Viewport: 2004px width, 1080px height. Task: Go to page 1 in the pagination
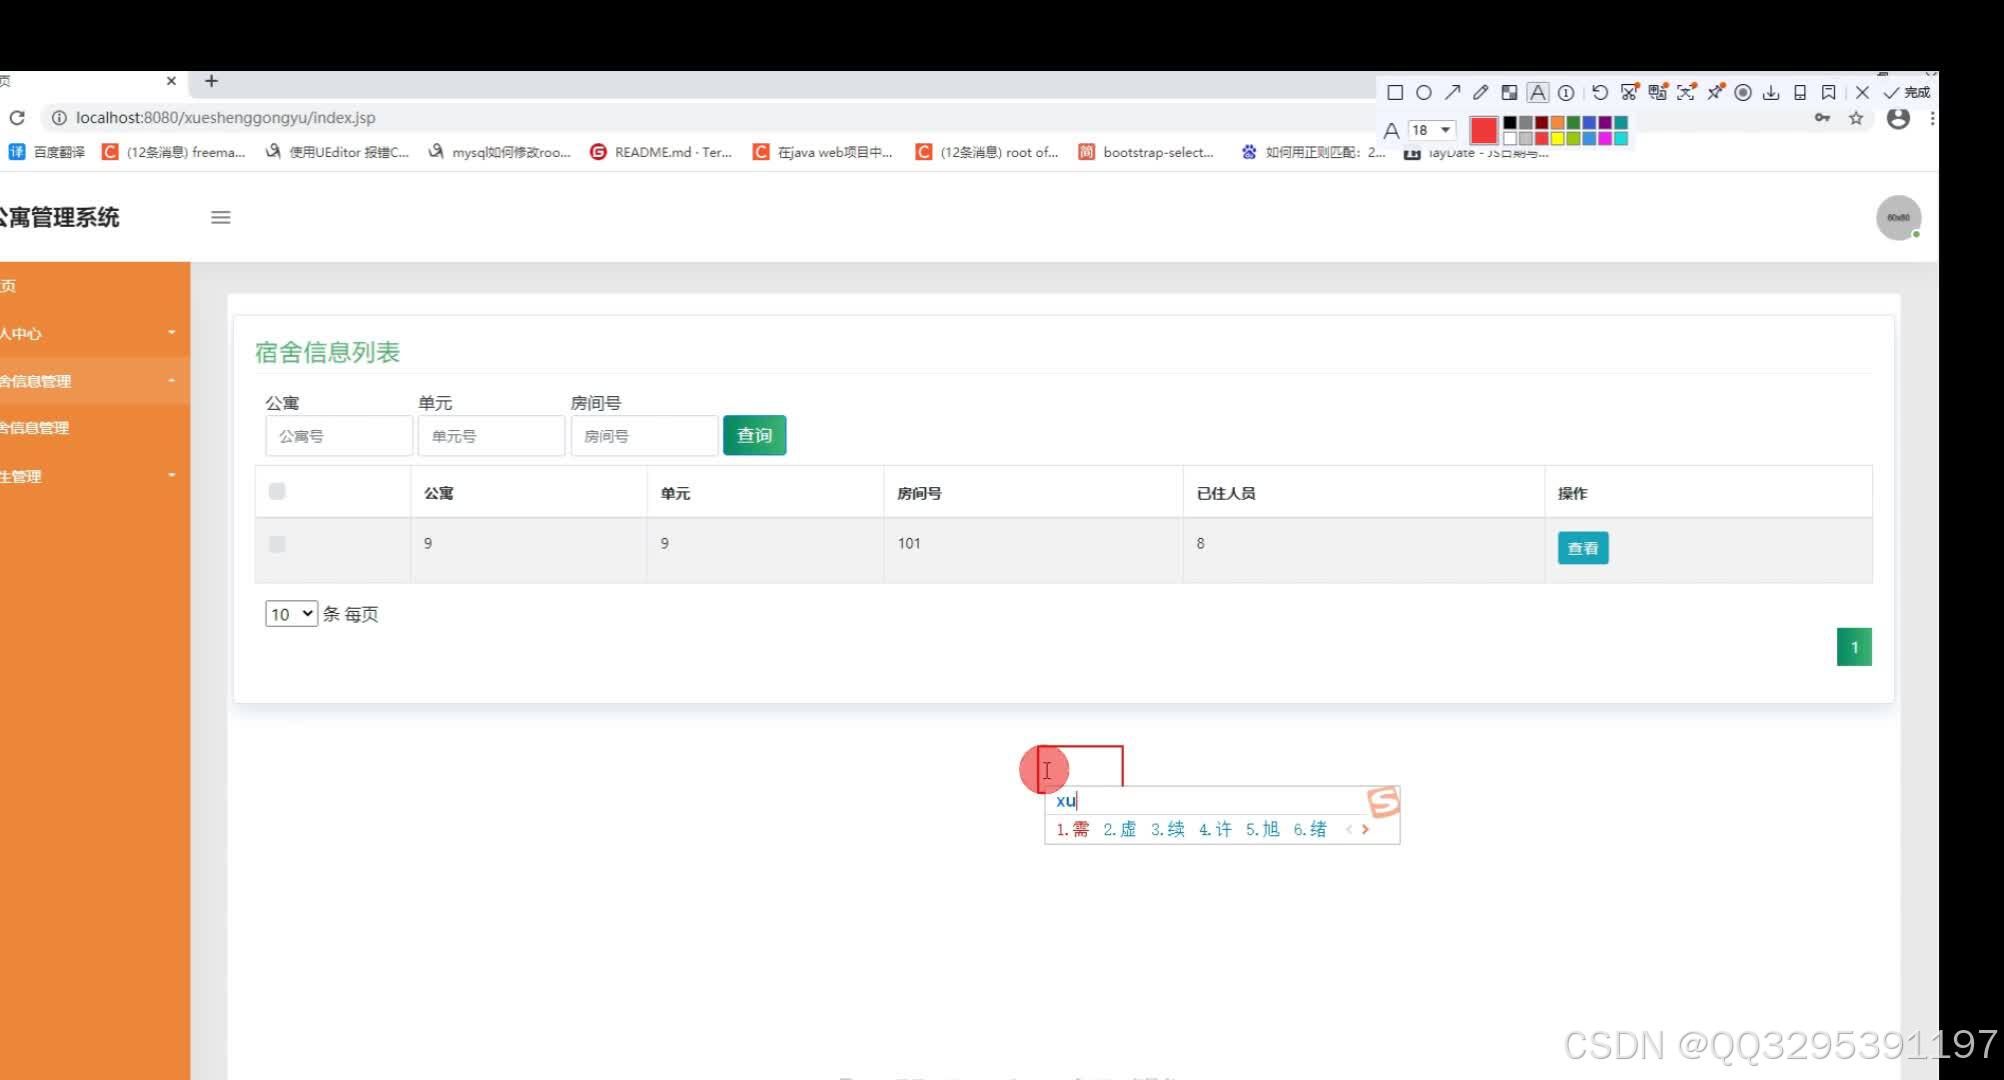1854,647
